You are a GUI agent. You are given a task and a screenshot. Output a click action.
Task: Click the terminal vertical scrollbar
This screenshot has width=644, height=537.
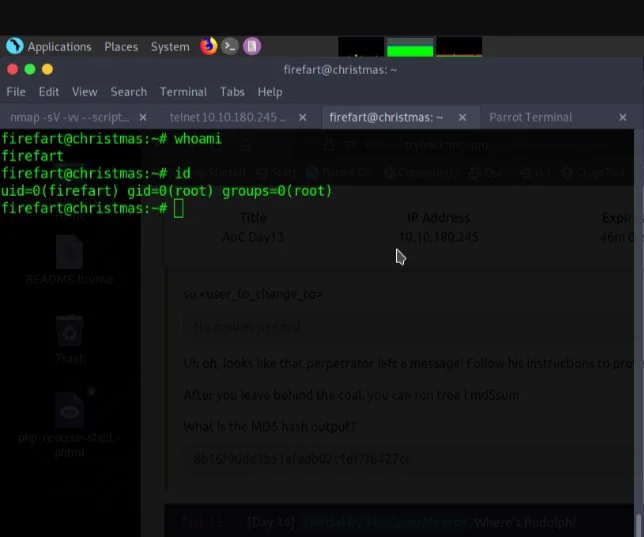(x=639, y=525)
